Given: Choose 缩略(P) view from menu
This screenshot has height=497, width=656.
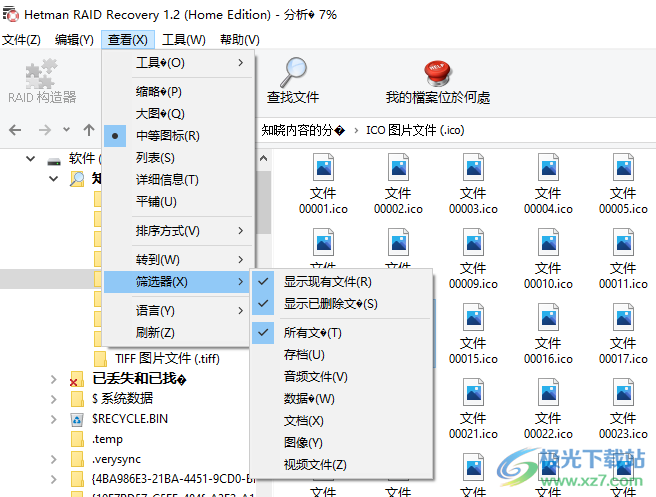Looking at the screenshot, I should (x=178, y=92).
